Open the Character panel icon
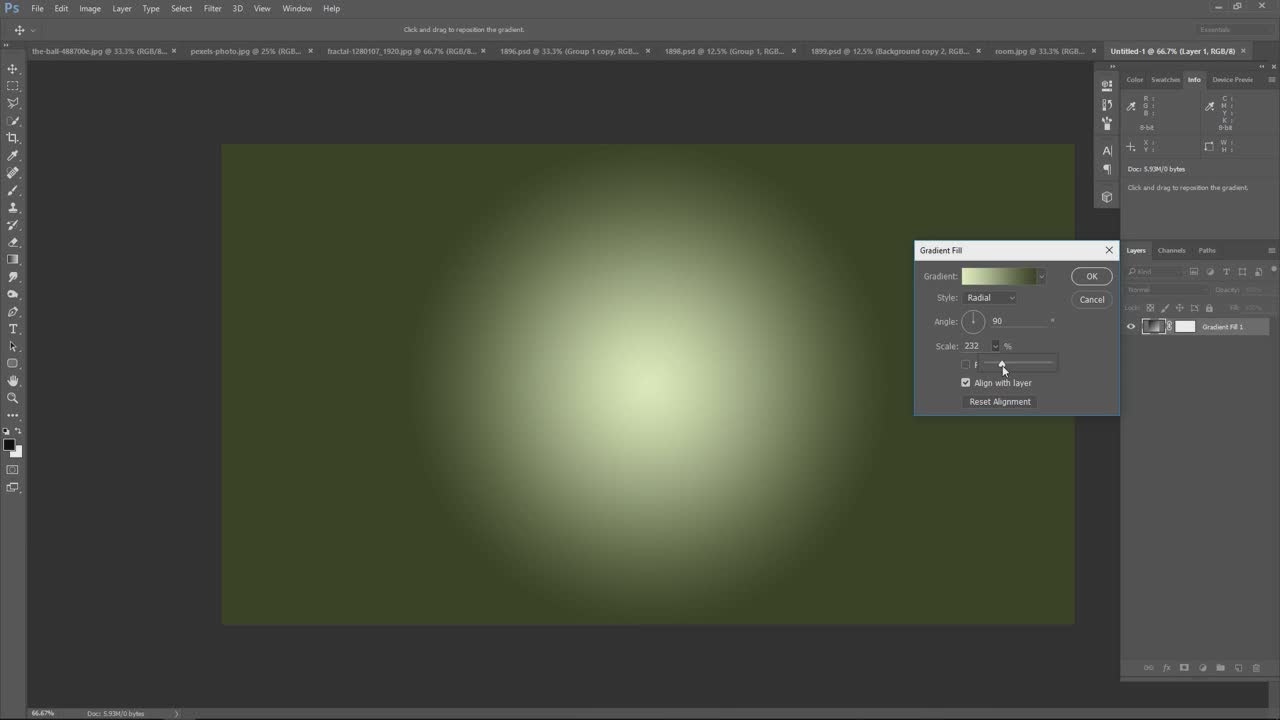Viewport: 1280px width, 720px height. tap(1107, 151)
